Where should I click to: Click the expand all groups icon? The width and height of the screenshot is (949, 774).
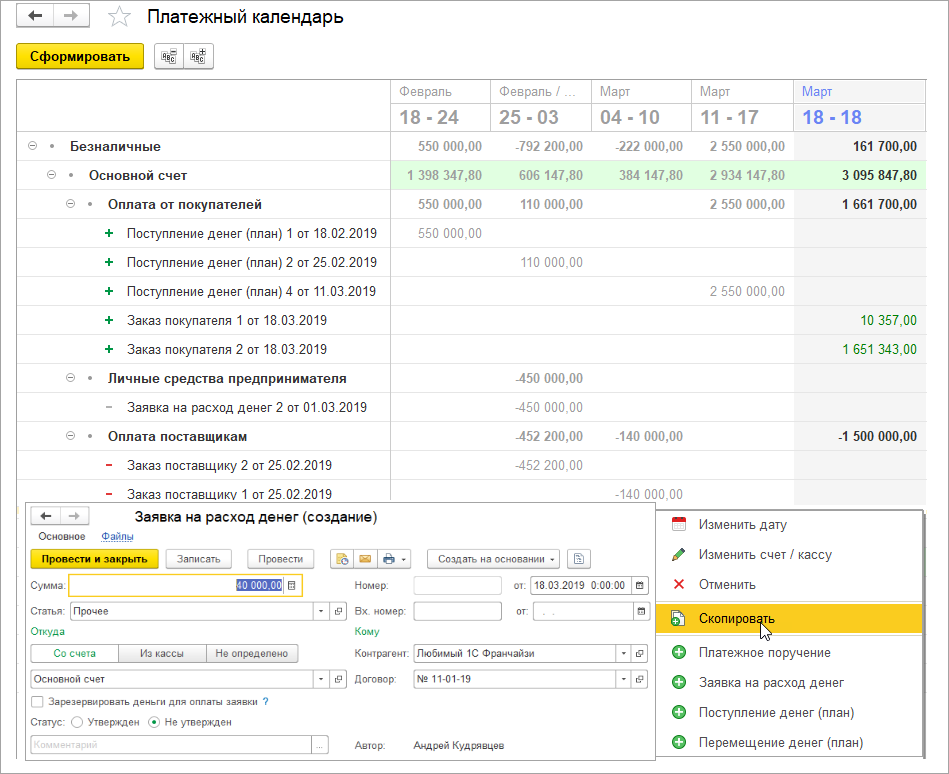[199, 57]
